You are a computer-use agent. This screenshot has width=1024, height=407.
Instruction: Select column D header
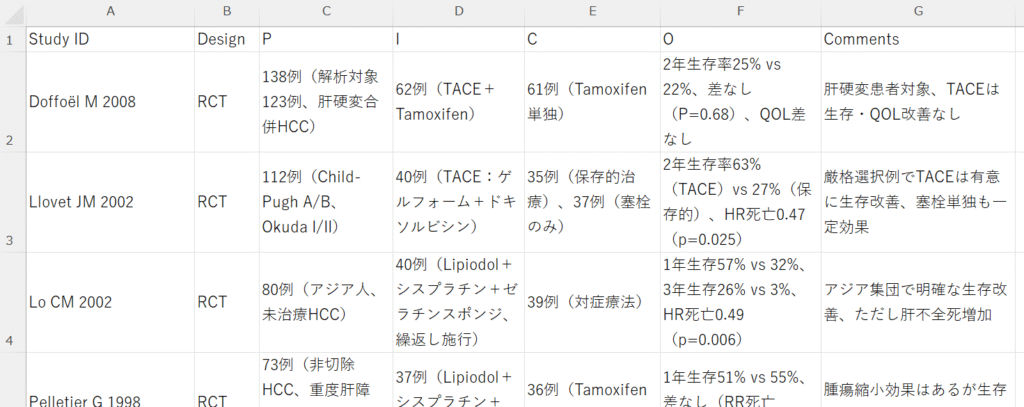click(457, 10)
